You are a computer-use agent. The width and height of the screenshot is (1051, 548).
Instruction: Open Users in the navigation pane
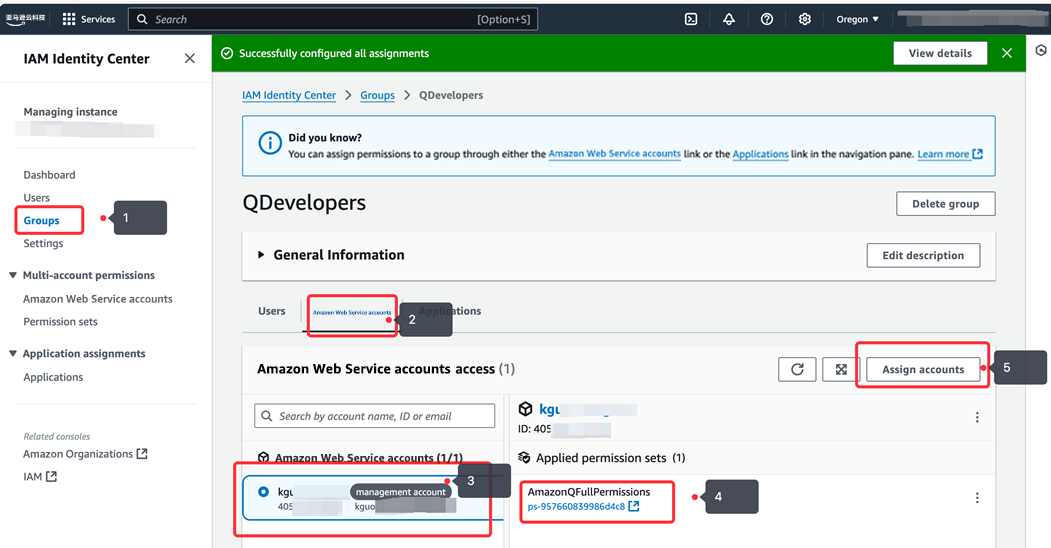37,198
